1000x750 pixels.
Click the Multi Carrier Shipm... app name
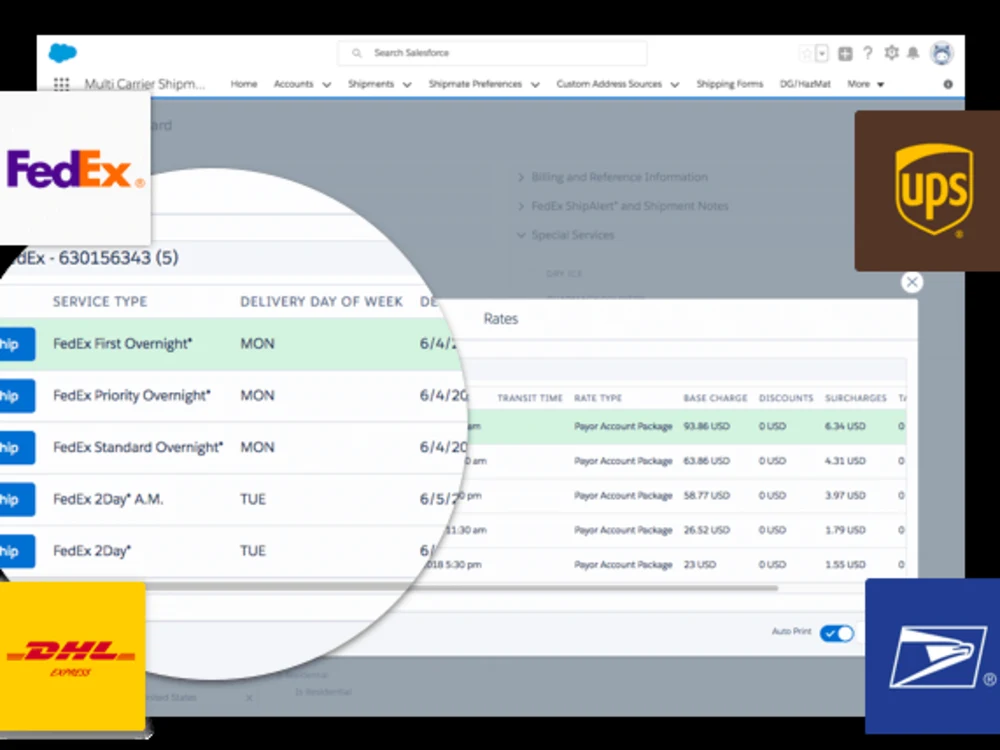(145, 84)
